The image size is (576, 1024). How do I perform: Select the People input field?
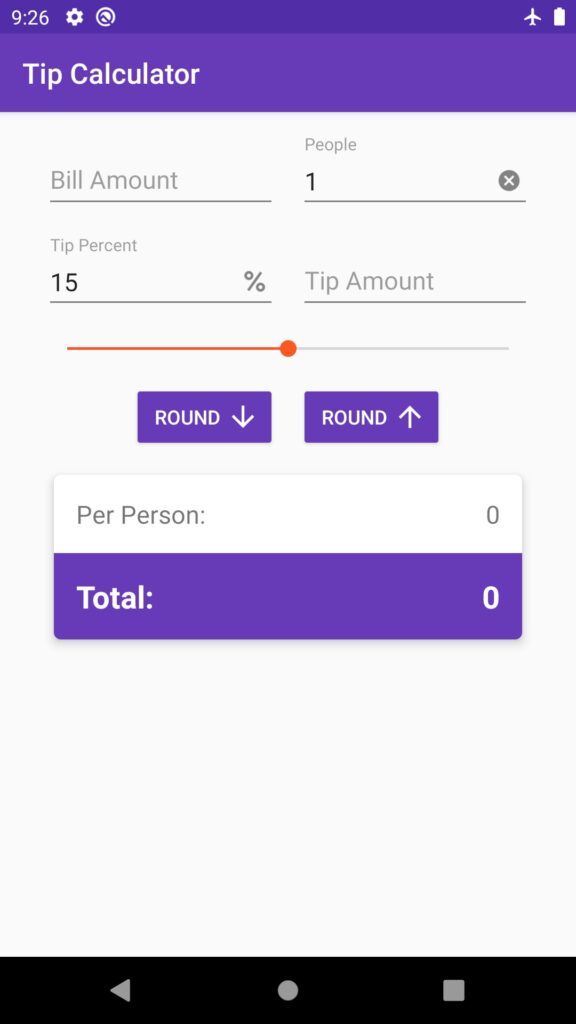tap(380, 182)
